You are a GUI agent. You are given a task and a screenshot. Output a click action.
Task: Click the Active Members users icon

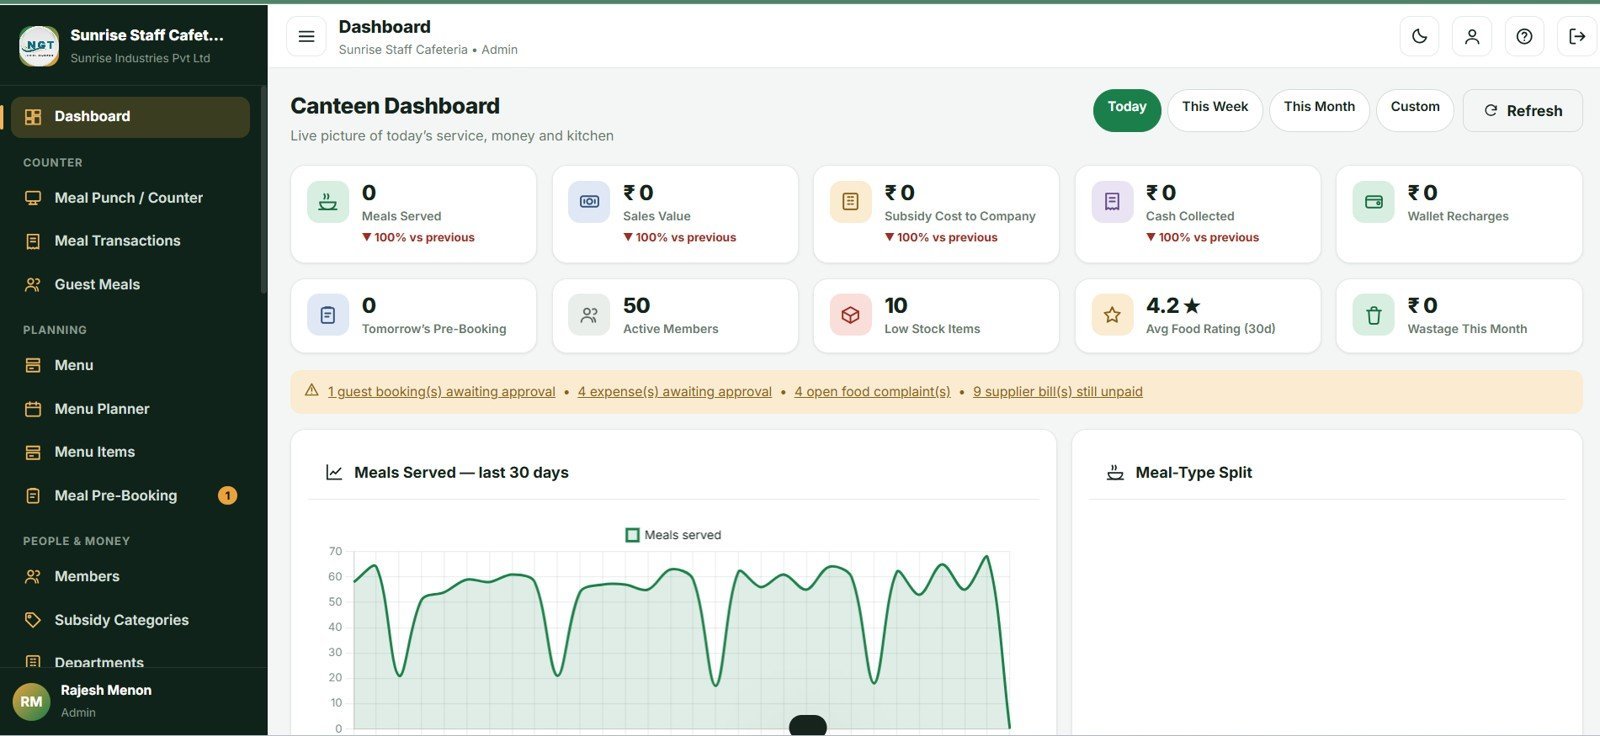589,315
